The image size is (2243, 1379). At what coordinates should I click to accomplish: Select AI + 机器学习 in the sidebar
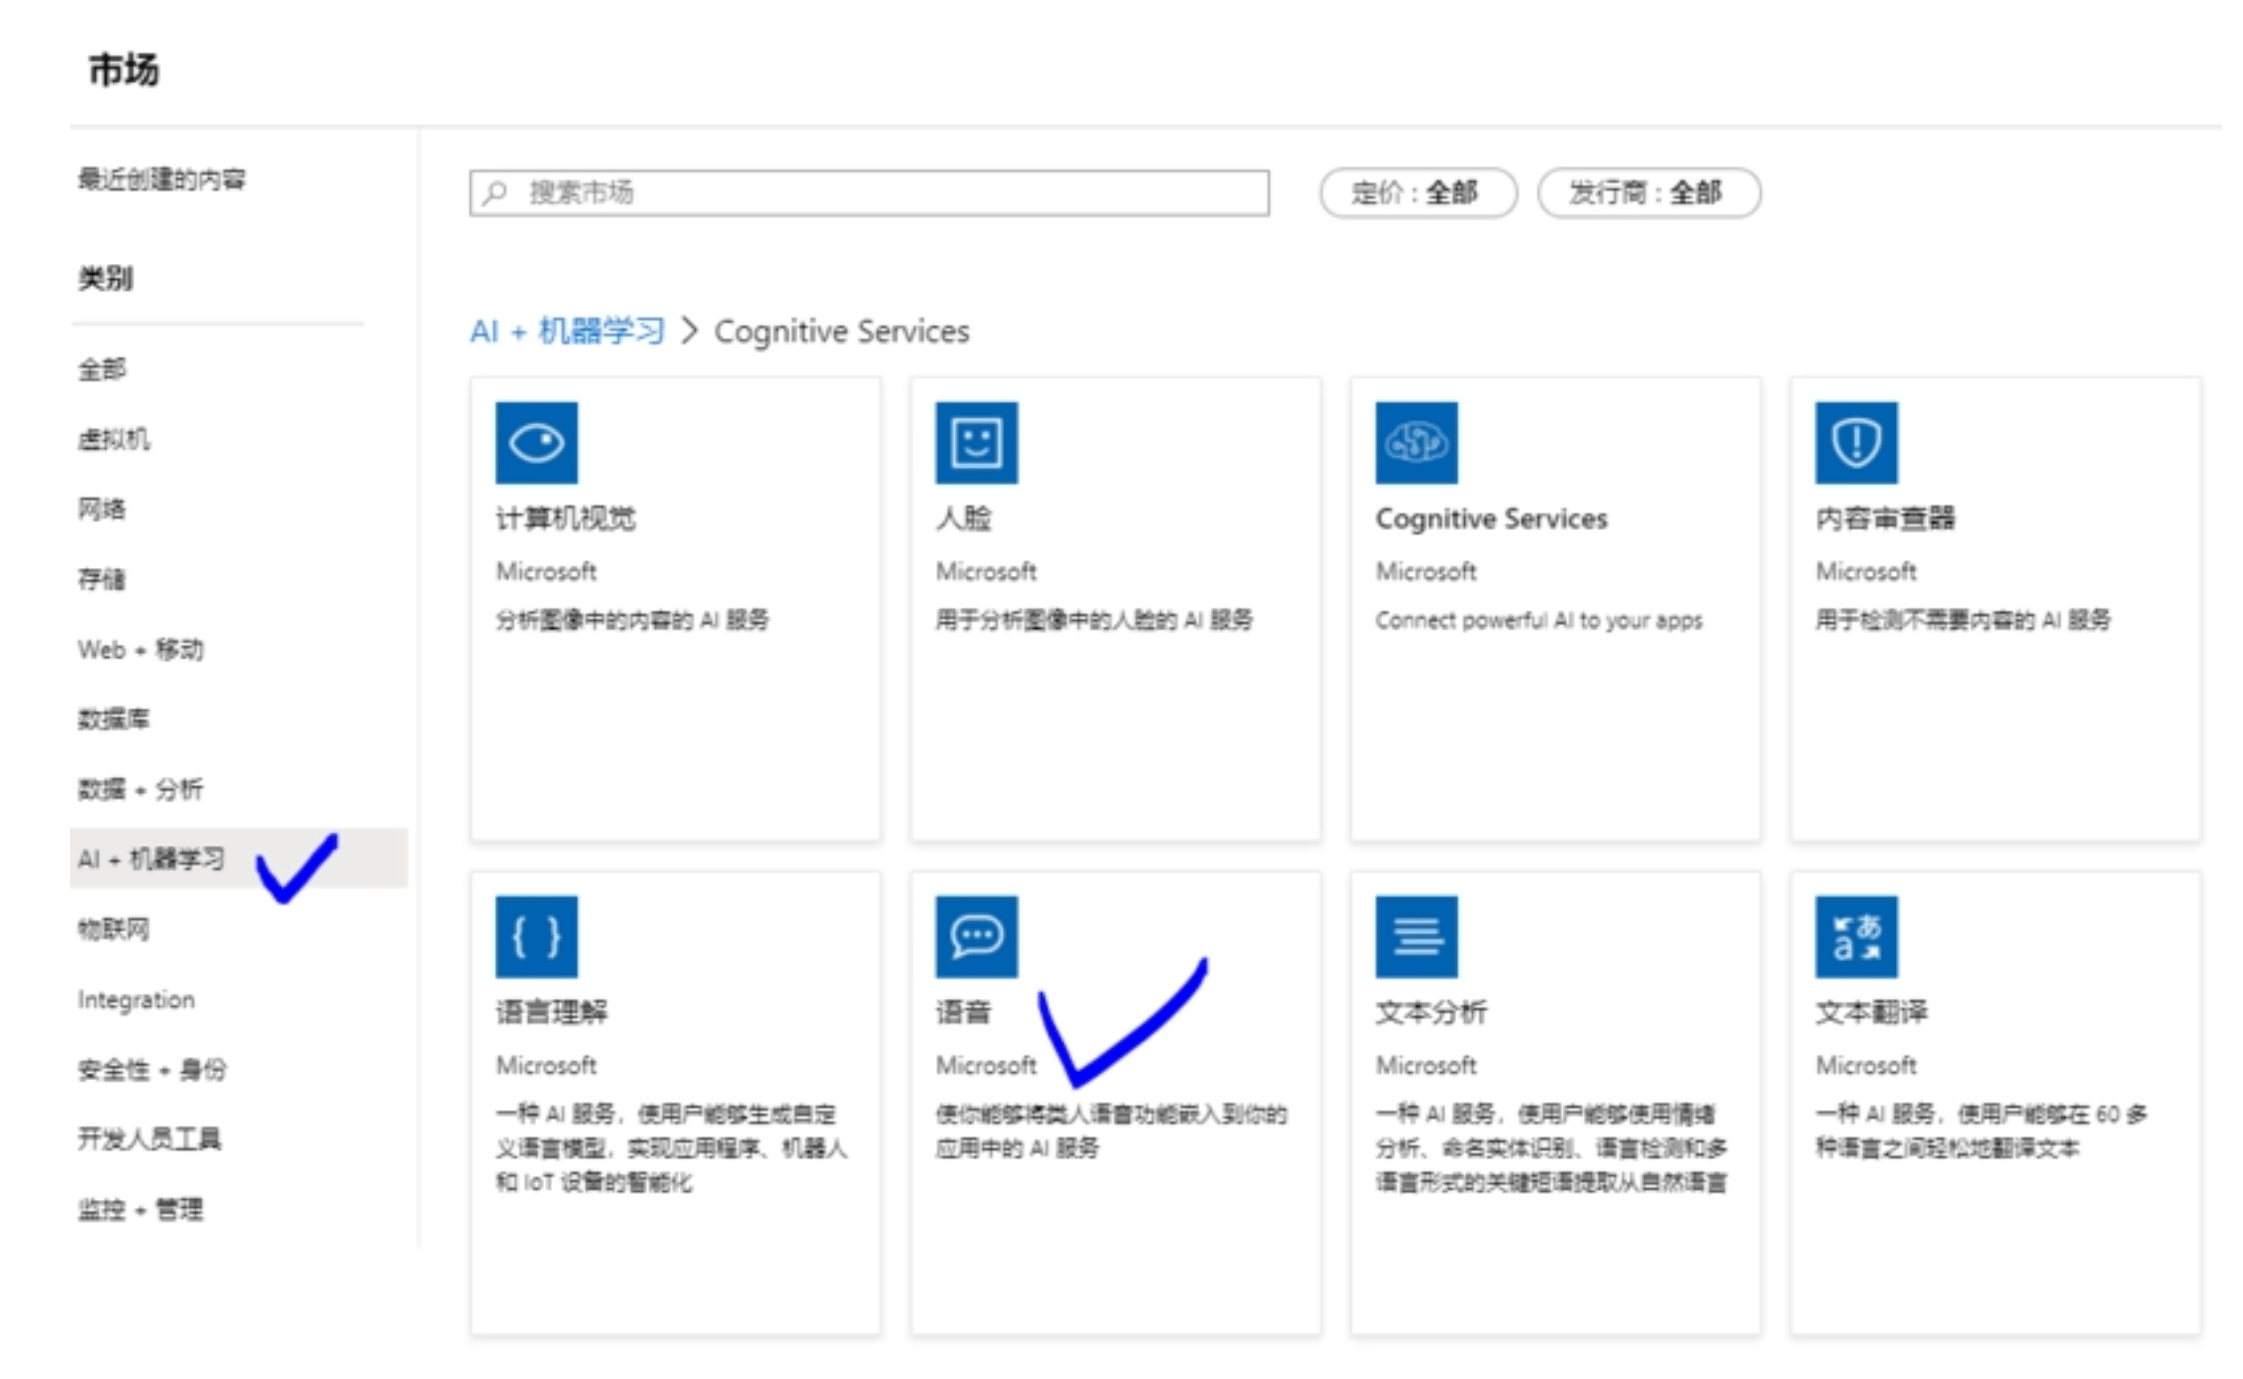239,858
